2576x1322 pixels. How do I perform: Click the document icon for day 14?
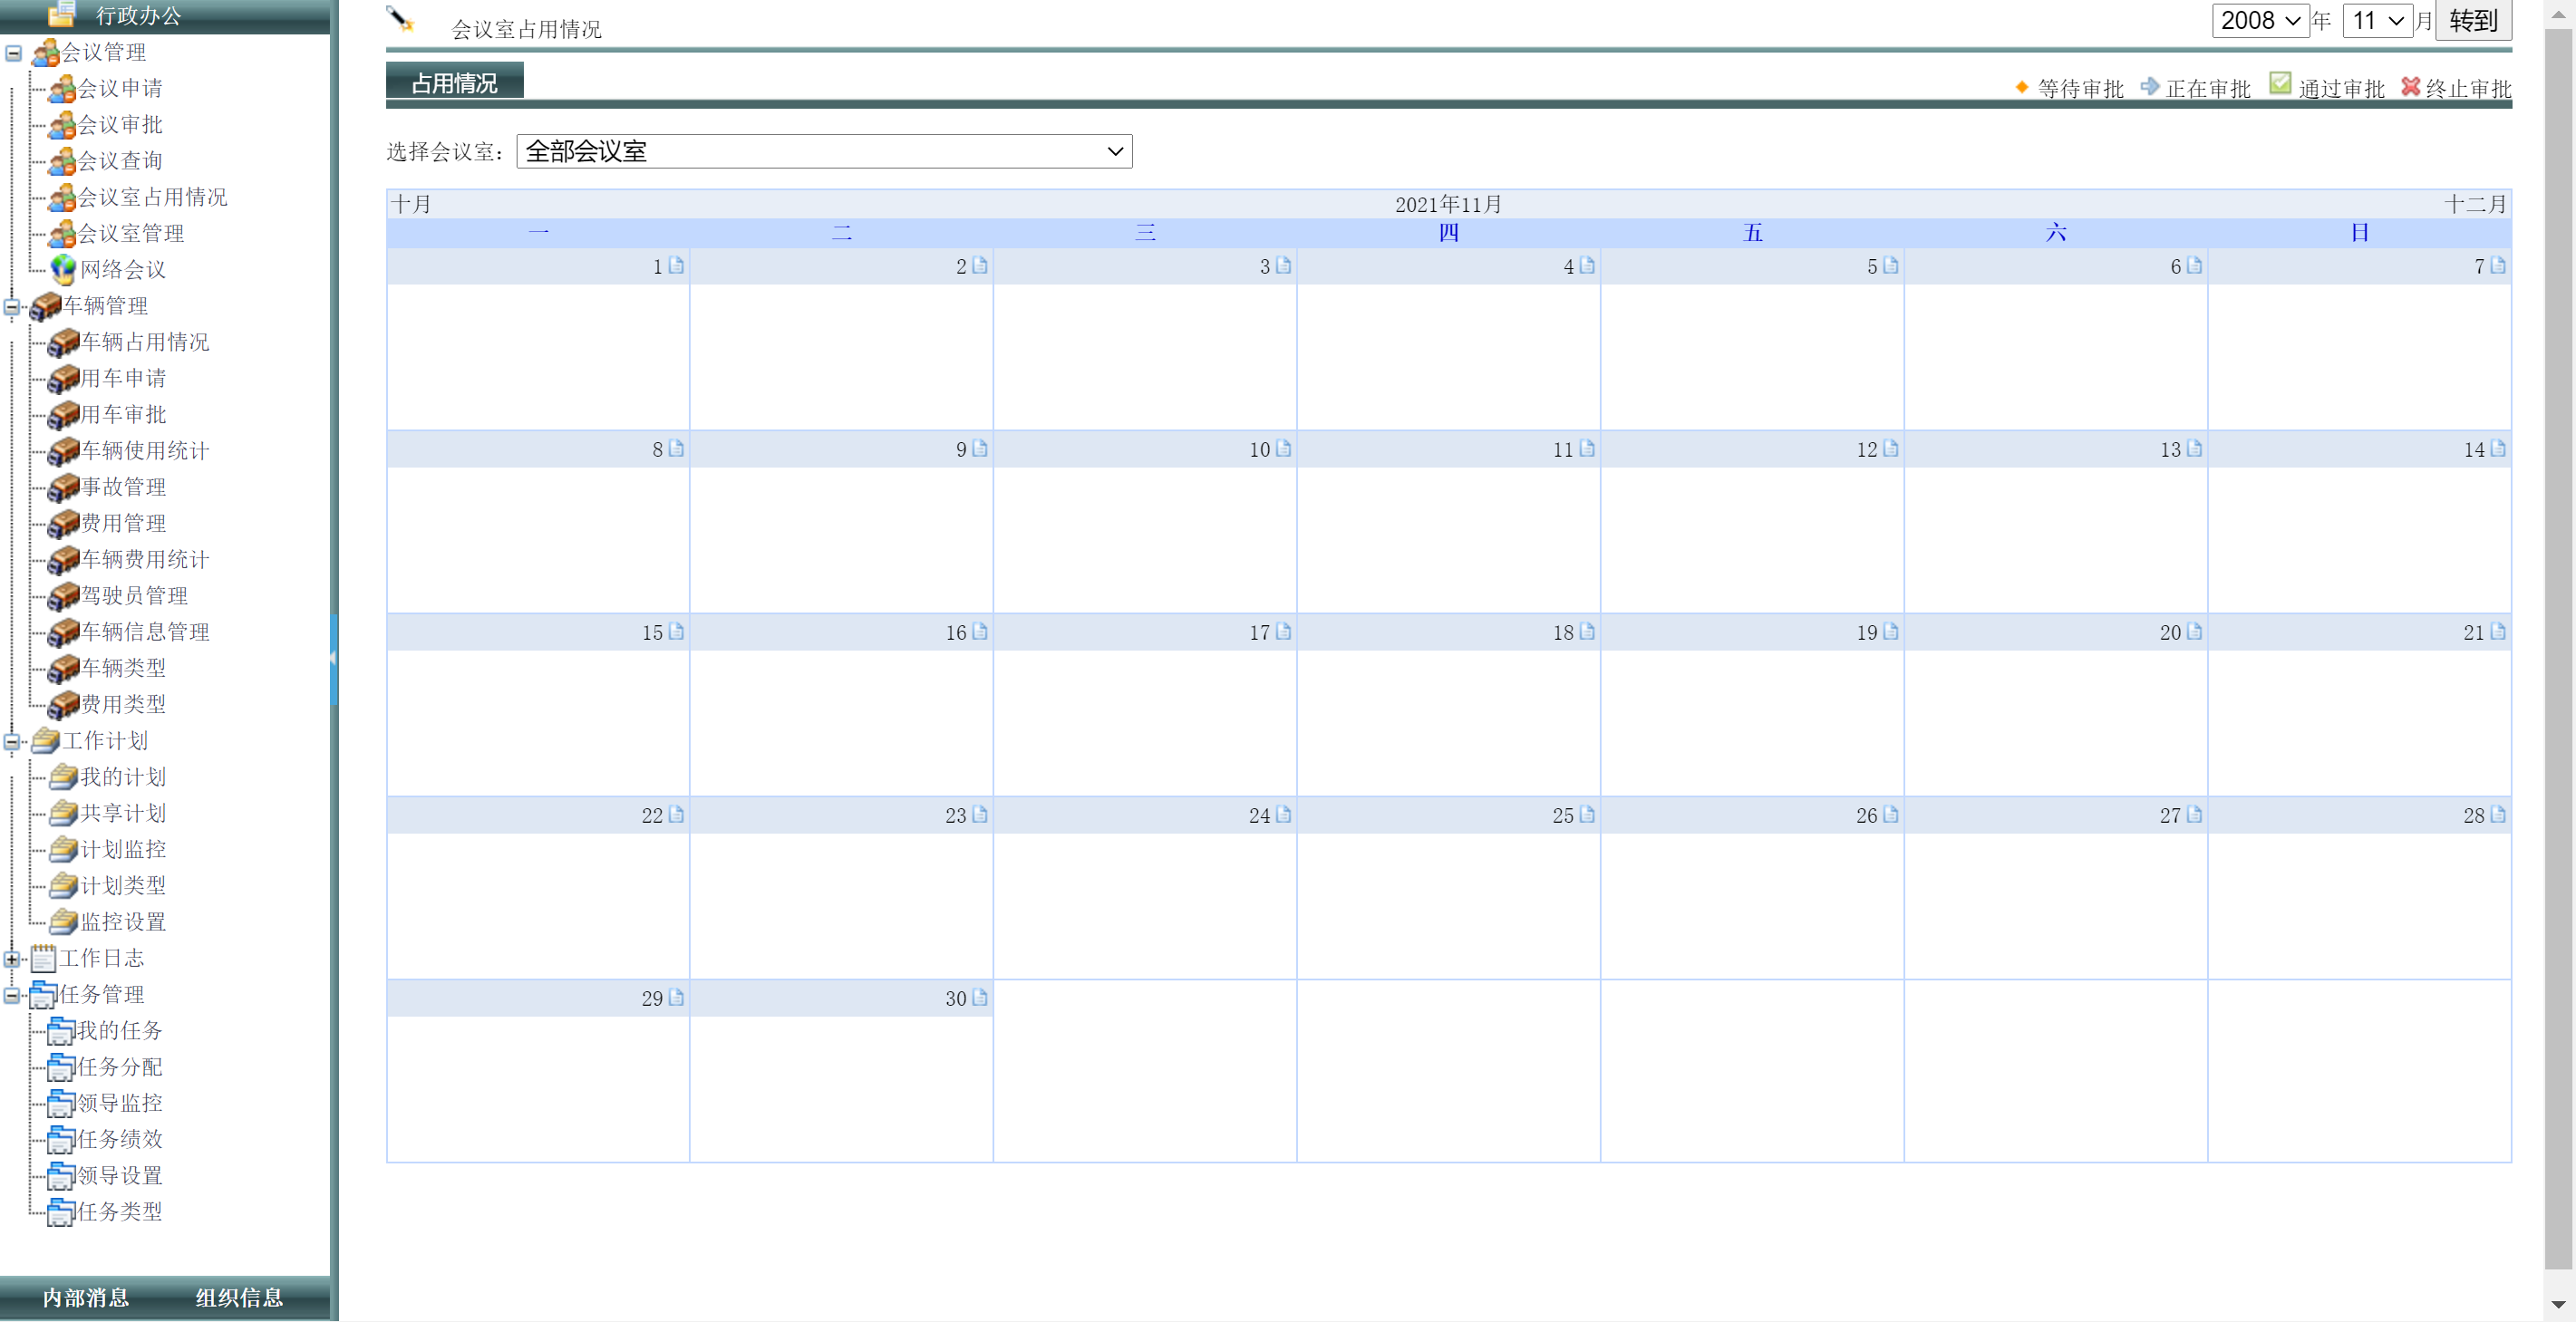point(2497,449)
